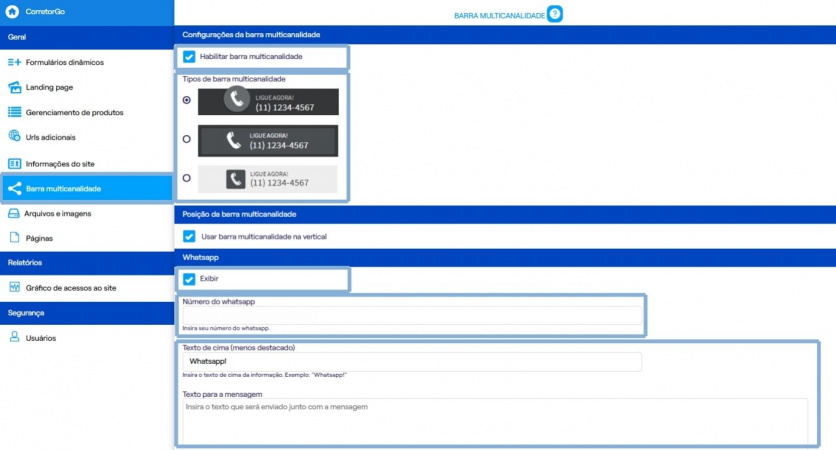
Task: Click the CorretorGo home icon
Action: pos(12,11)
